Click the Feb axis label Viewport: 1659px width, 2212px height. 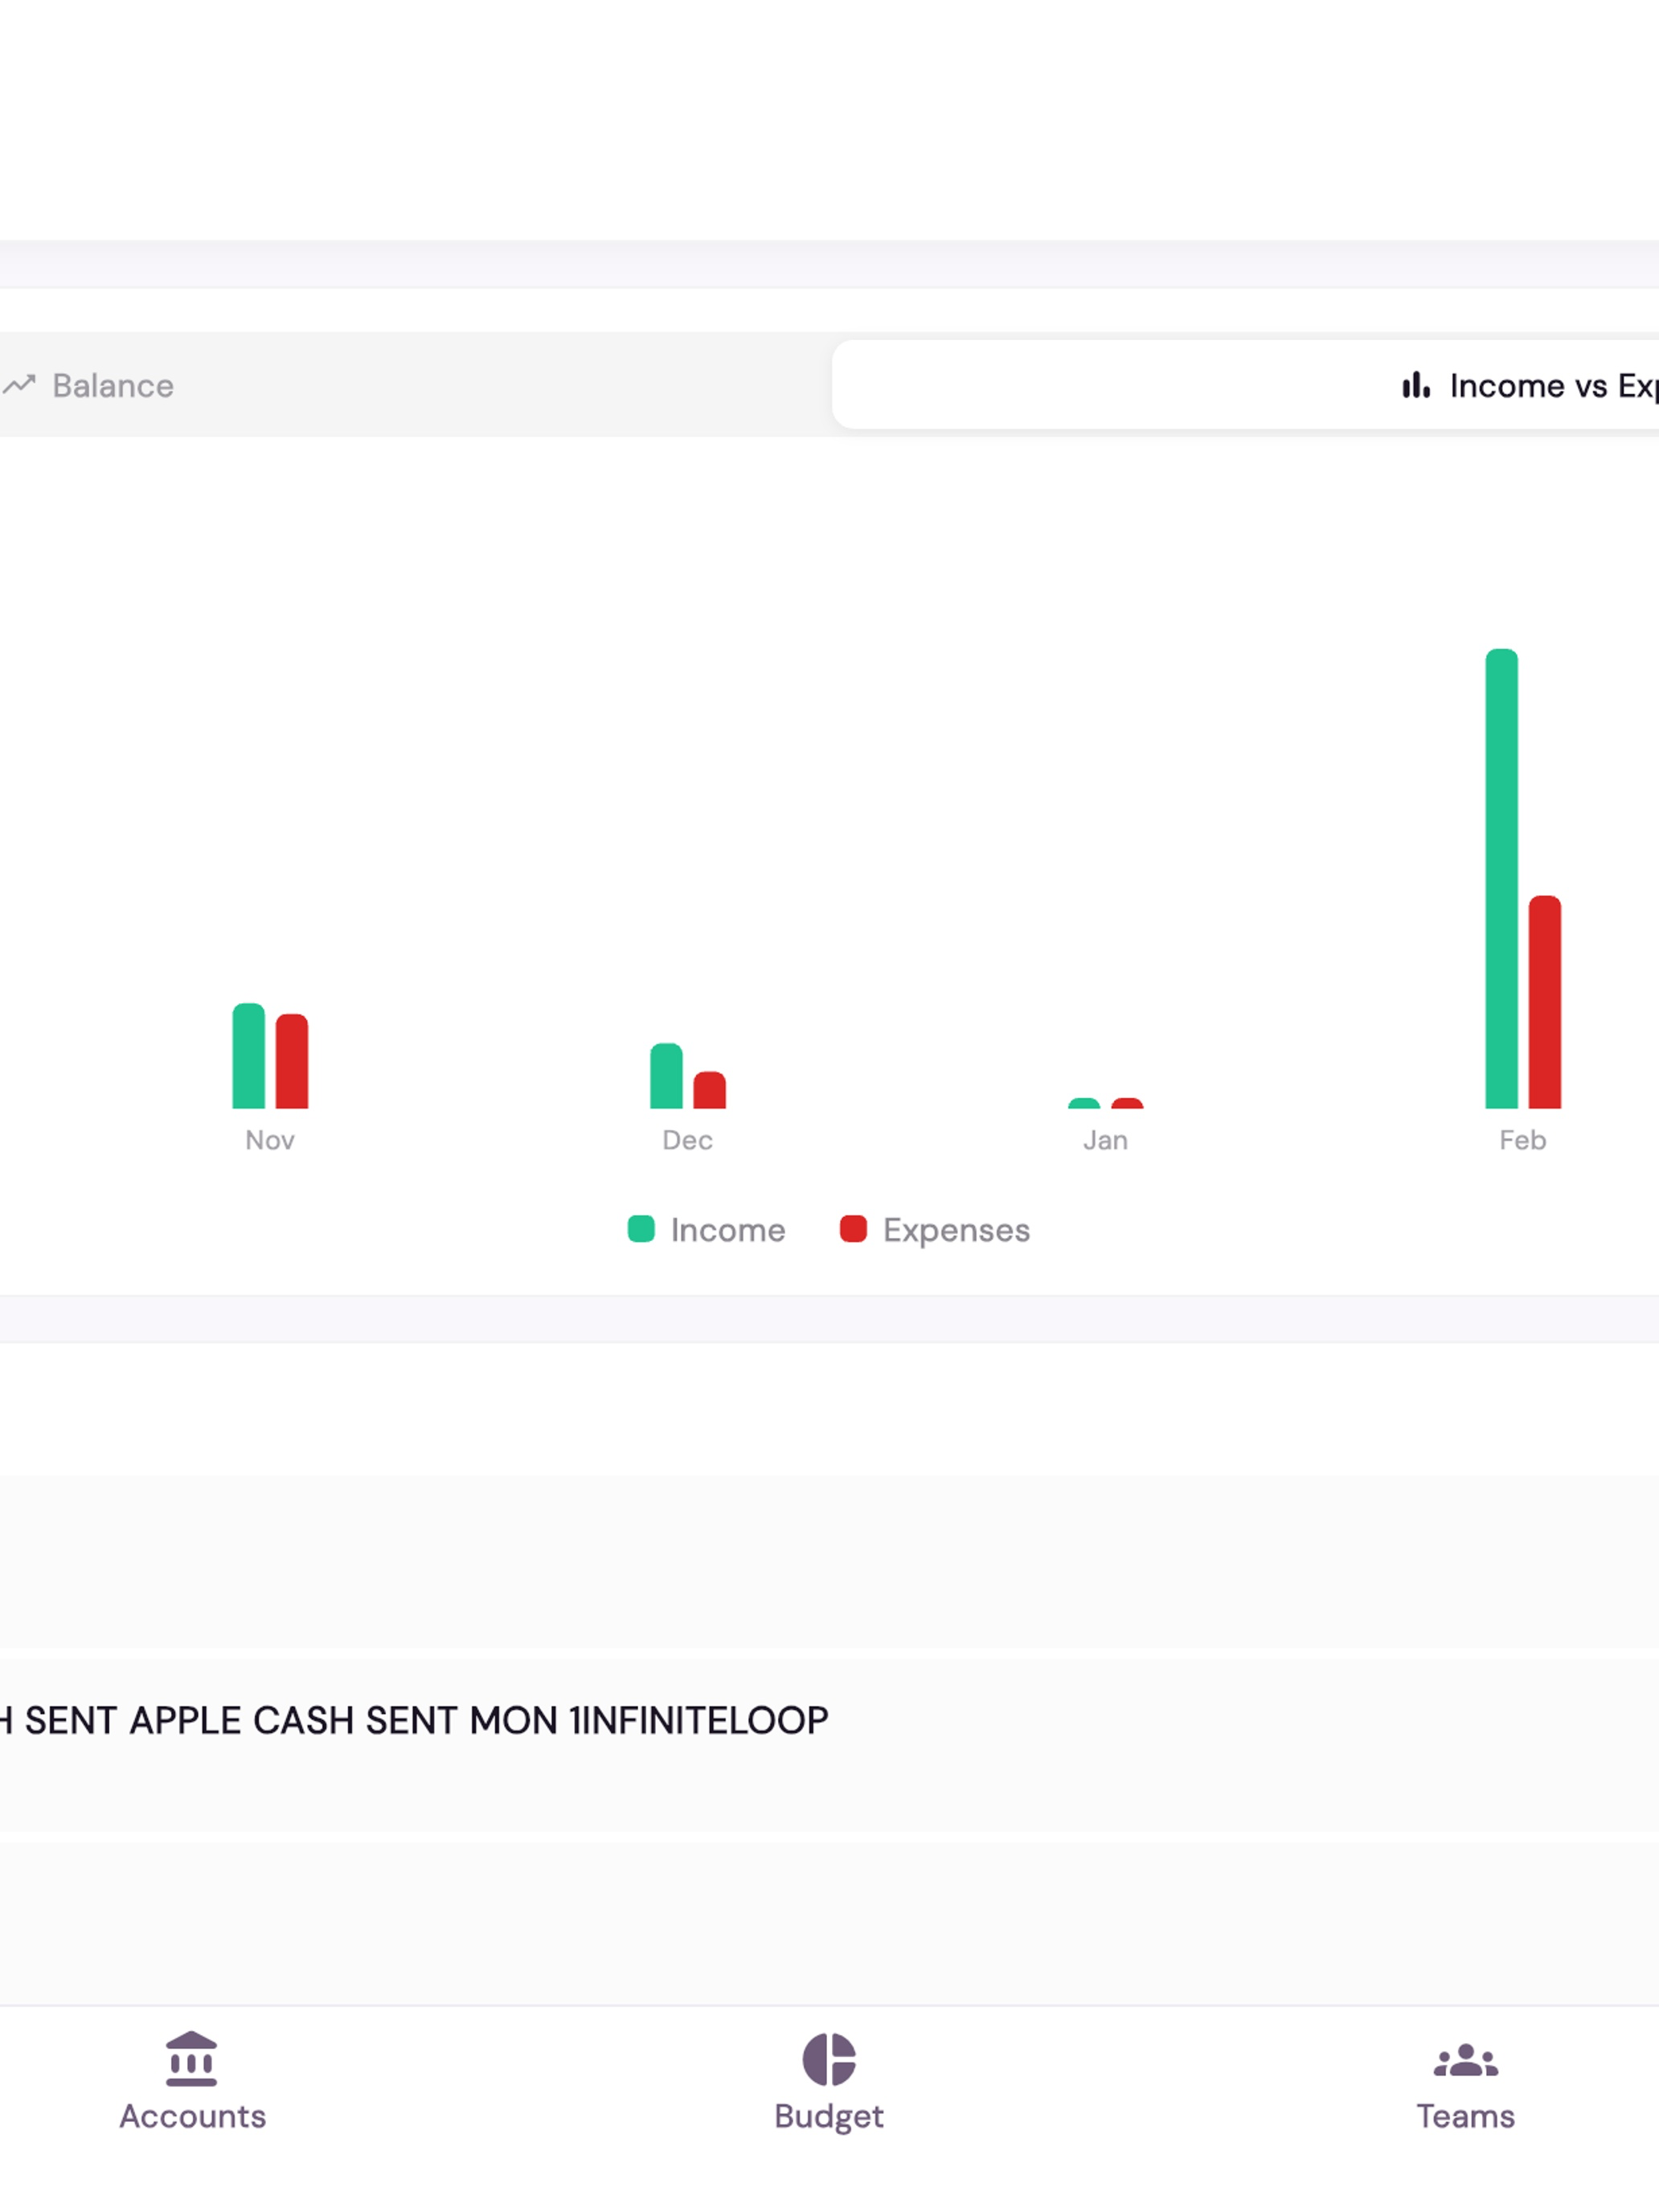[1522, 1140]
